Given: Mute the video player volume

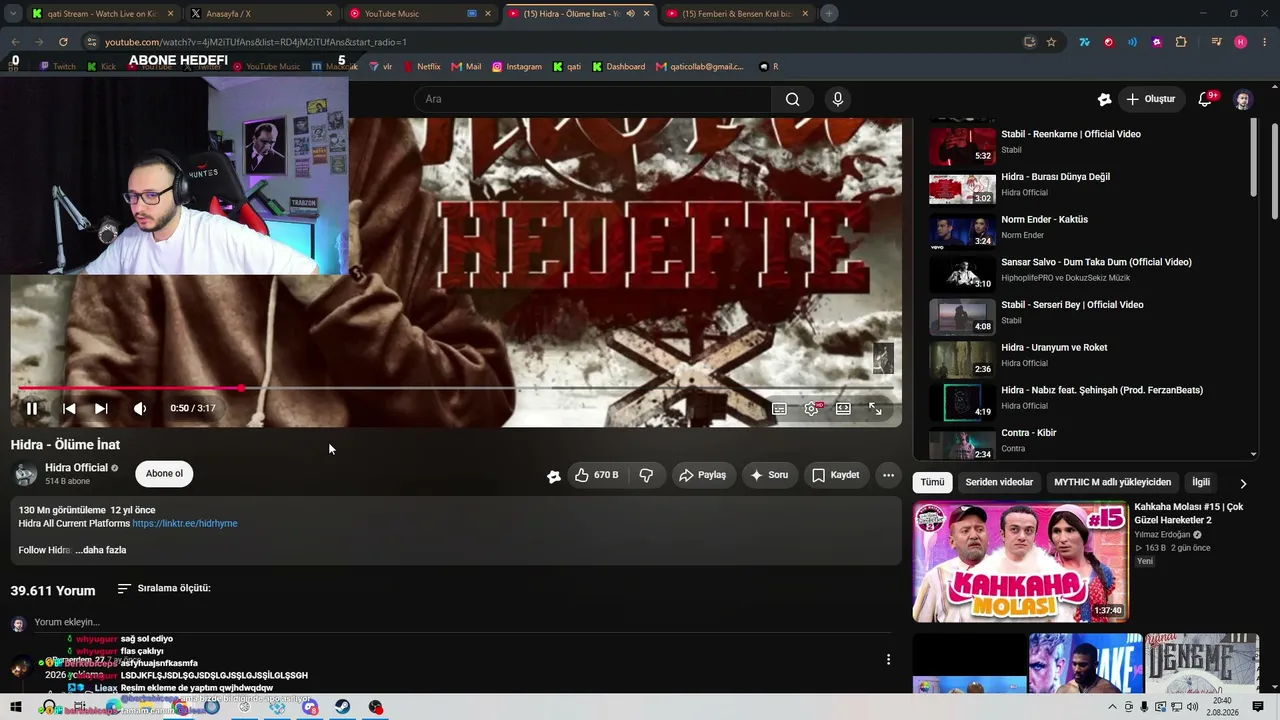Looking at the screenshot, I should [x=140, y=408].
